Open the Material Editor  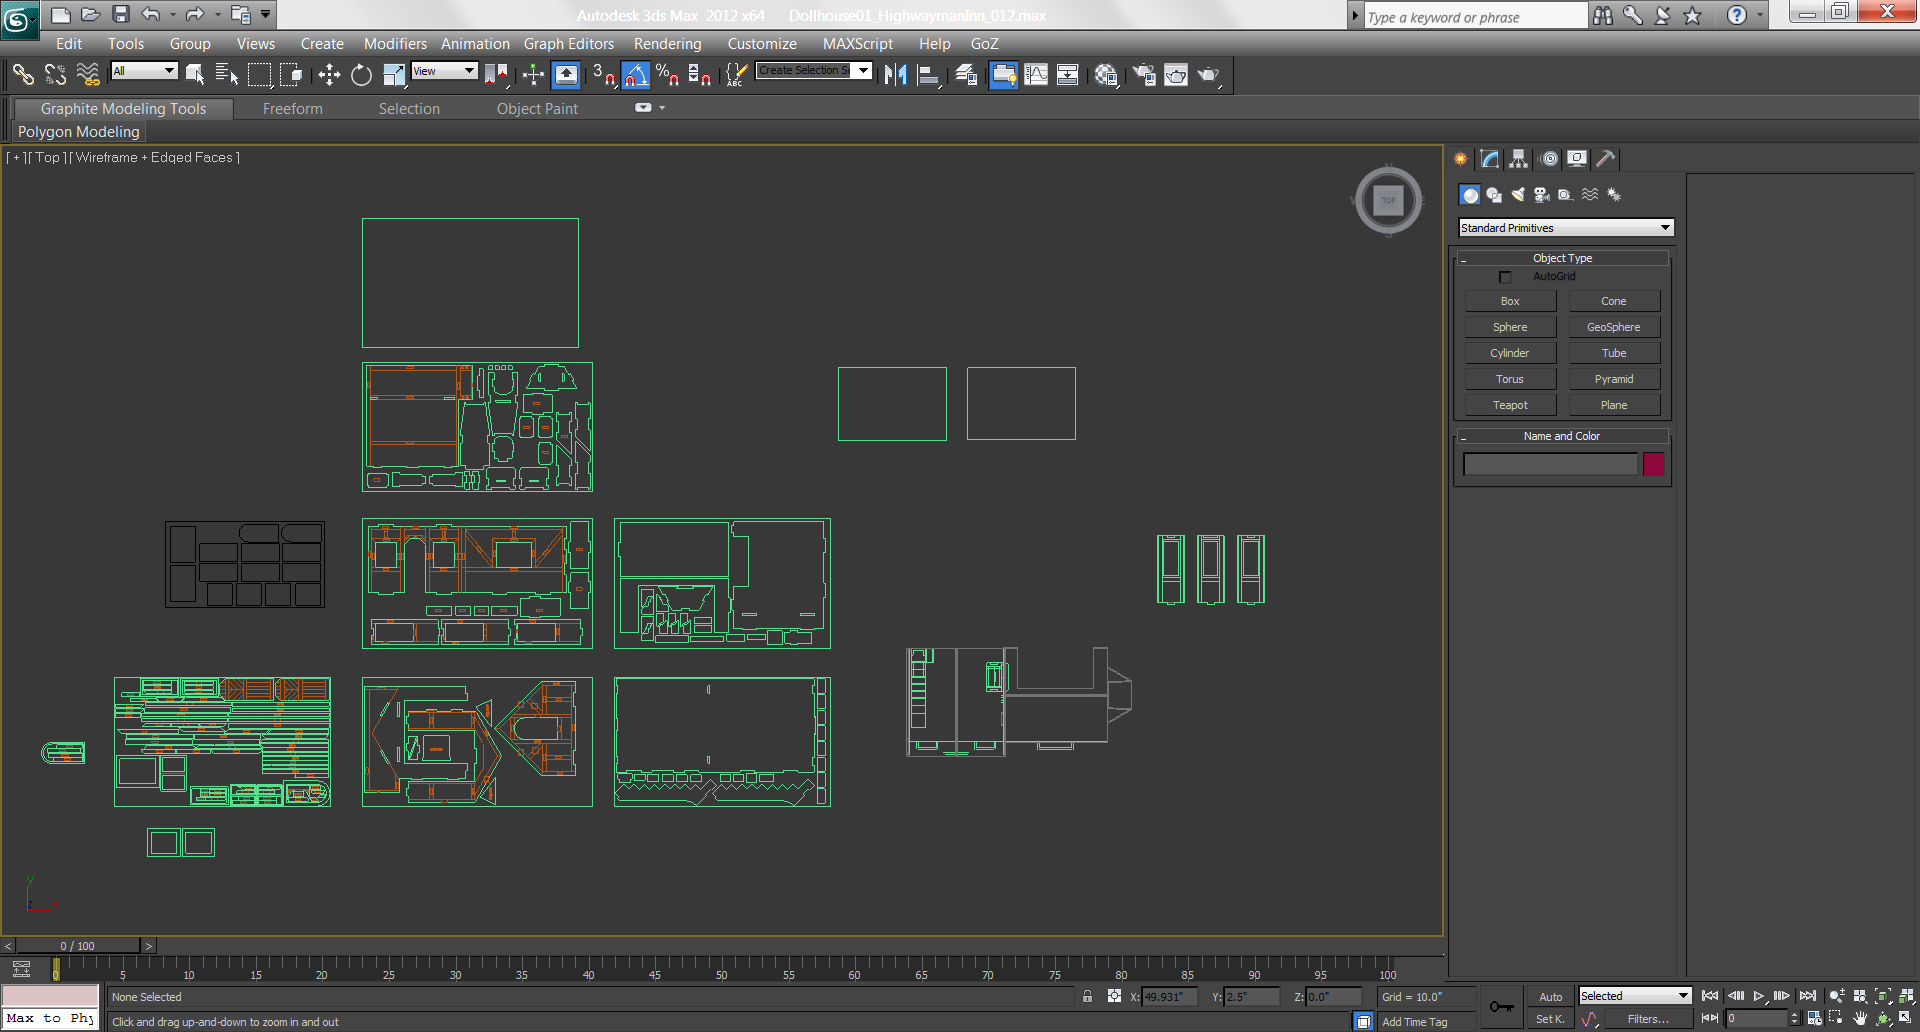(x=1106, y=75)
